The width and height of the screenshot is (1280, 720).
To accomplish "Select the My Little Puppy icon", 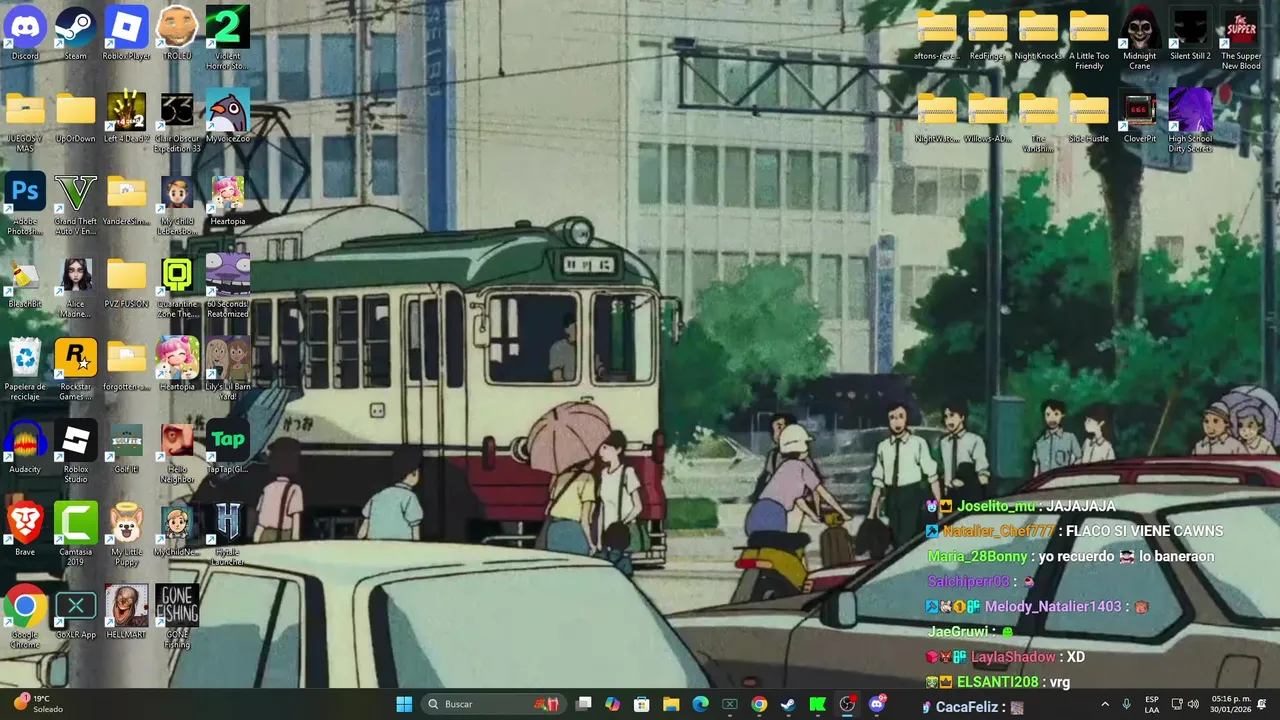I will click(126, 535).
